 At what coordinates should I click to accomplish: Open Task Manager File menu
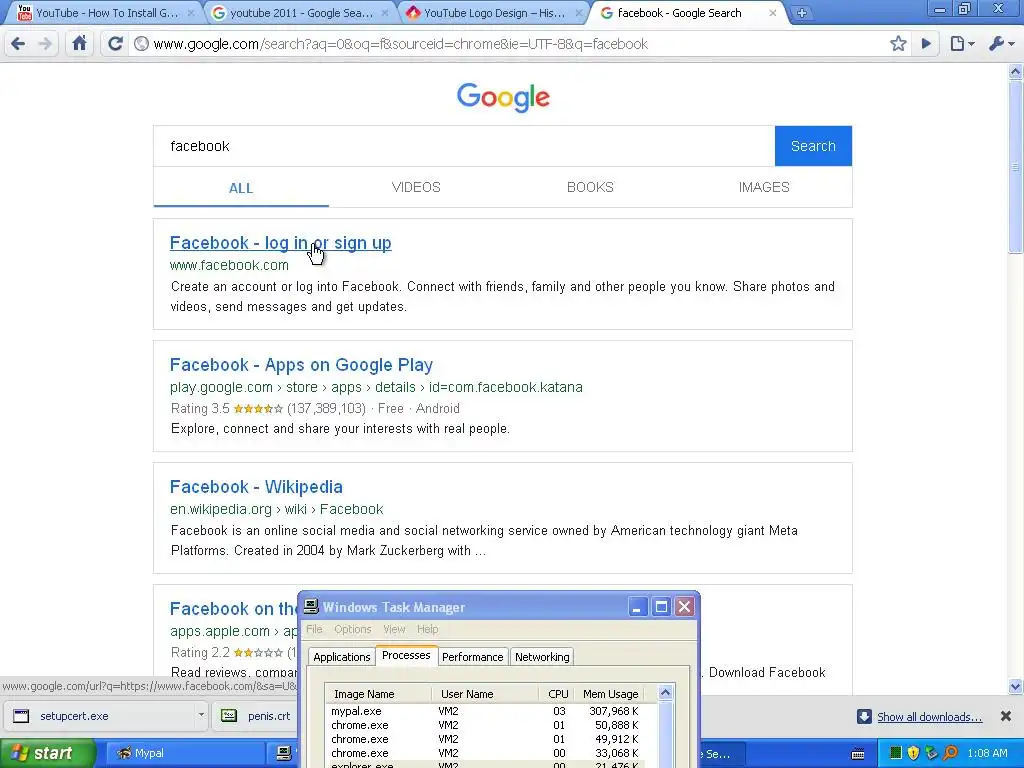click(314, 630)
